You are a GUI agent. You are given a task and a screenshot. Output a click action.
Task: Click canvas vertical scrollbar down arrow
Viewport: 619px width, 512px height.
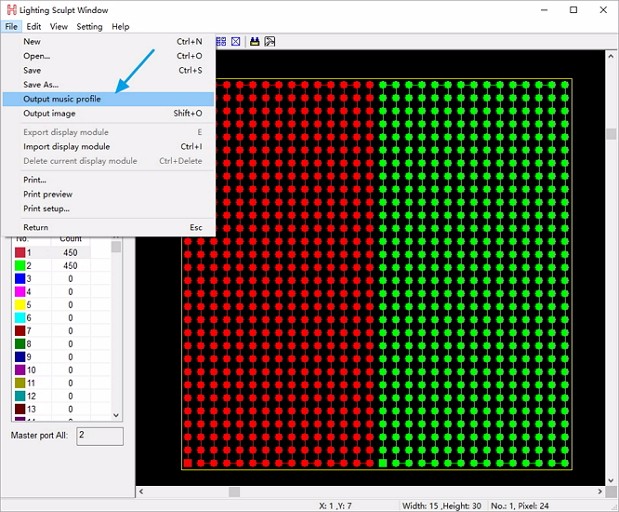[611, 480]
